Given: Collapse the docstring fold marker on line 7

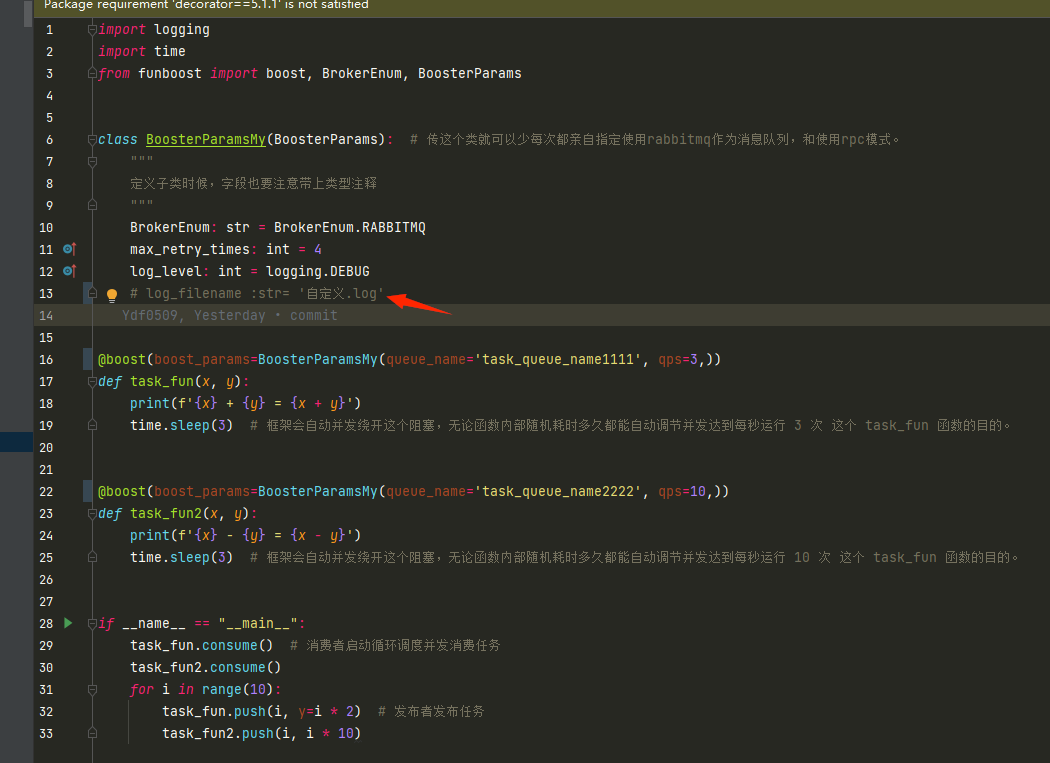Looking at the screenshot, I should pos(92,161).
